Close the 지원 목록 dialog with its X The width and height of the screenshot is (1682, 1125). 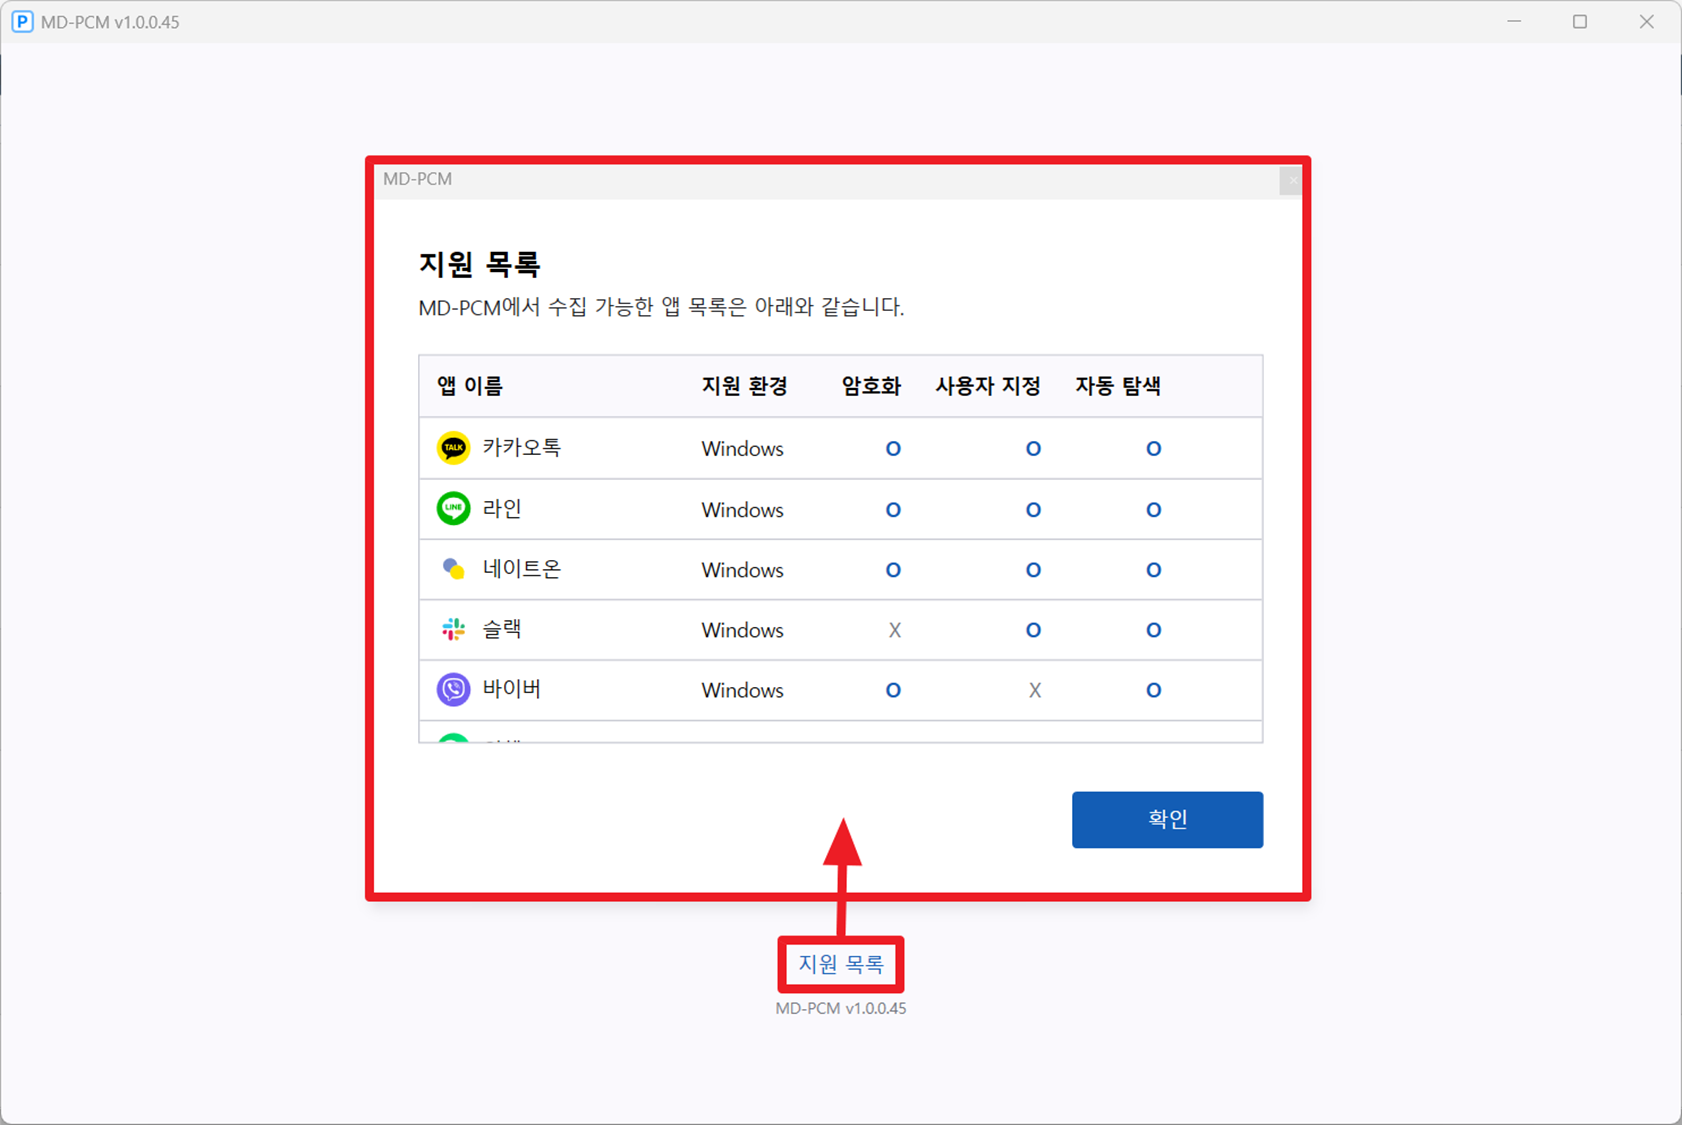(1292, 180)
